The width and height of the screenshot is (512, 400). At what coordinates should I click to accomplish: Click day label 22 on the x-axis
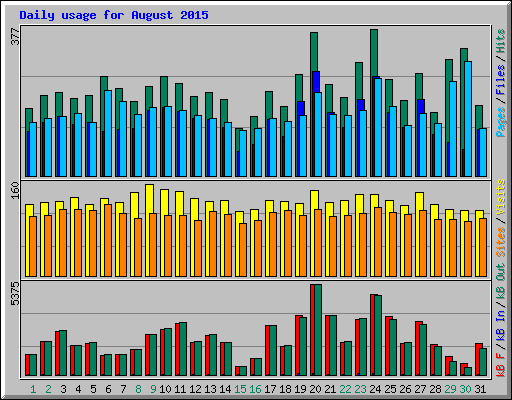[345, 389]
